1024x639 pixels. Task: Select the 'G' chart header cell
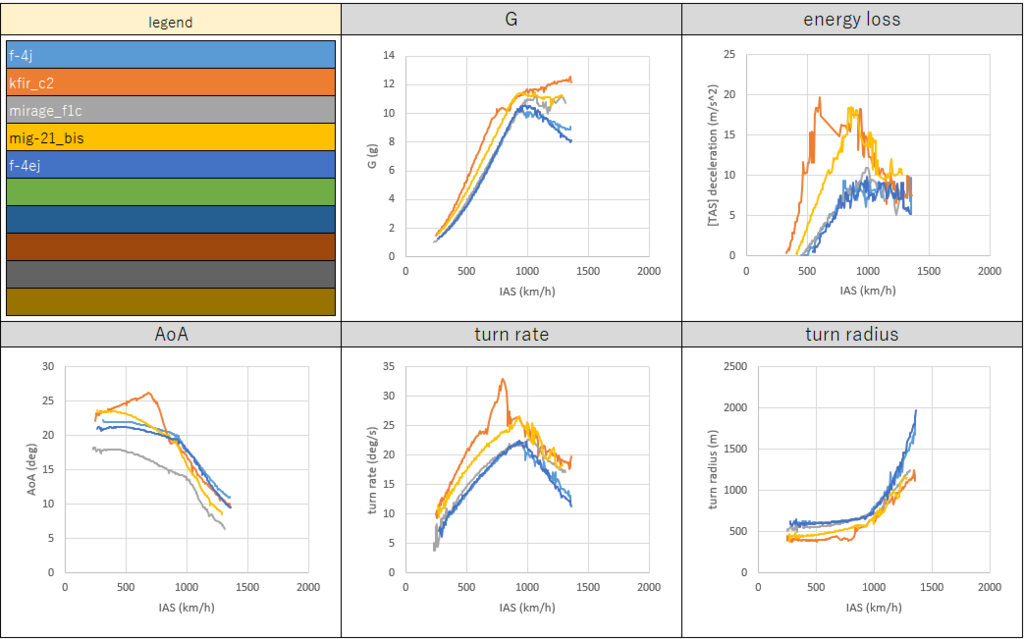511,21
